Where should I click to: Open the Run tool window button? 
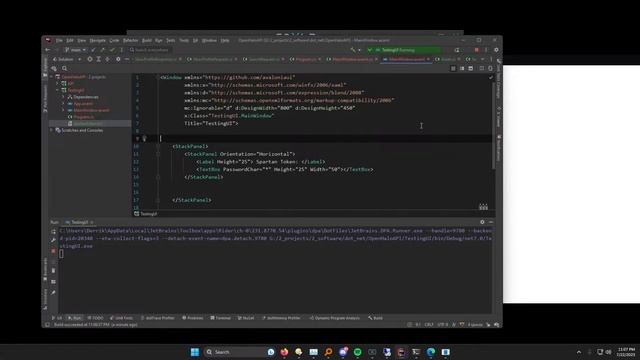74,318
